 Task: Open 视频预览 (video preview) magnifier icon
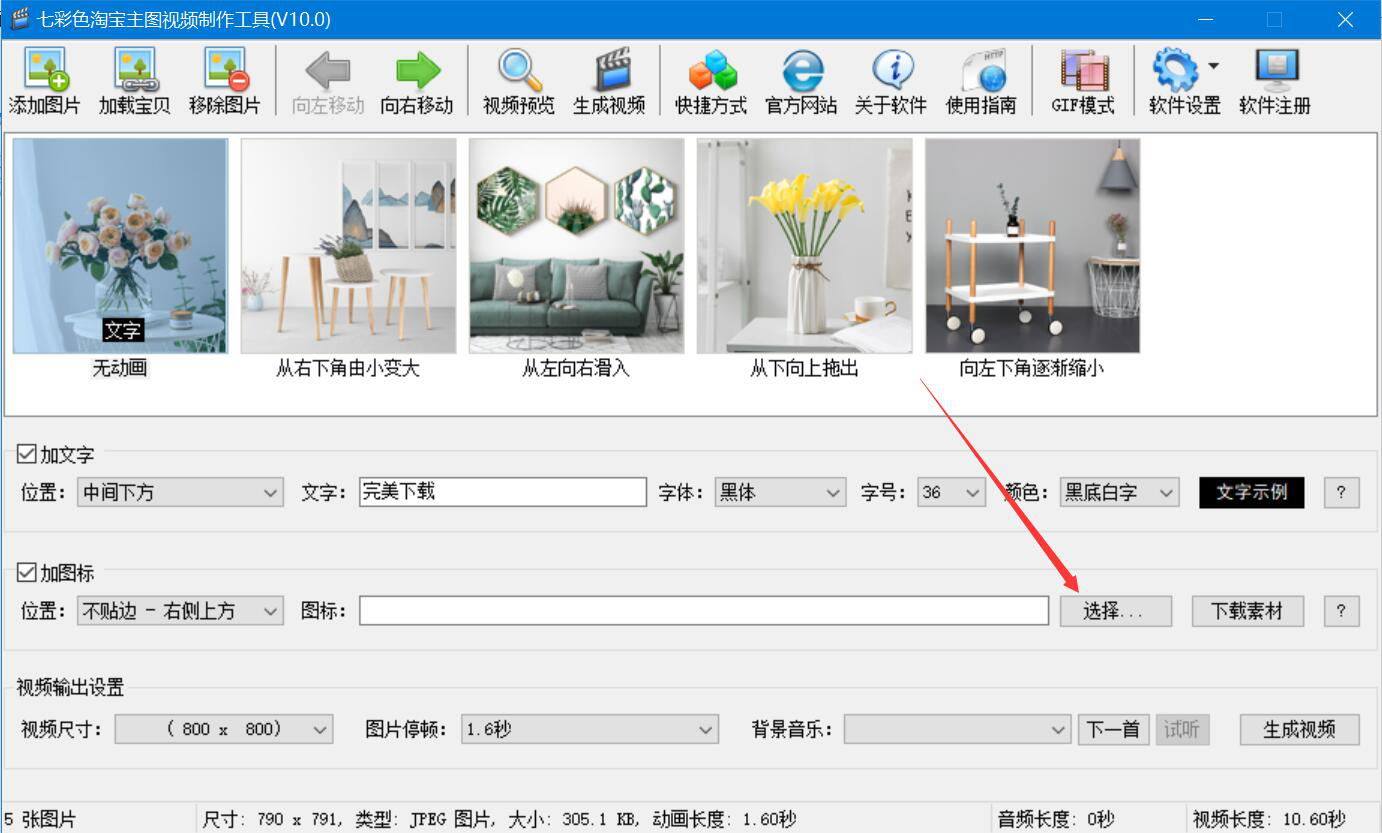pos(519,70)
